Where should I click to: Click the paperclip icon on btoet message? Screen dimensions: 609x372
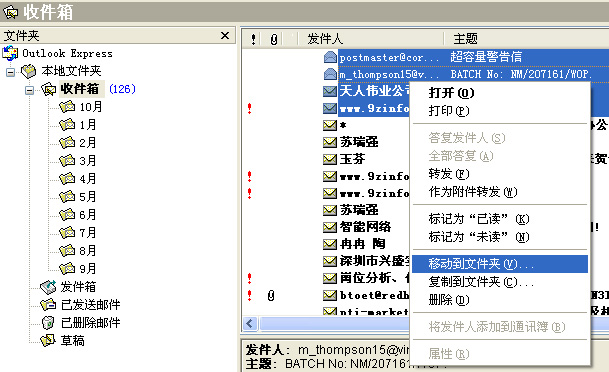[271, 296]
